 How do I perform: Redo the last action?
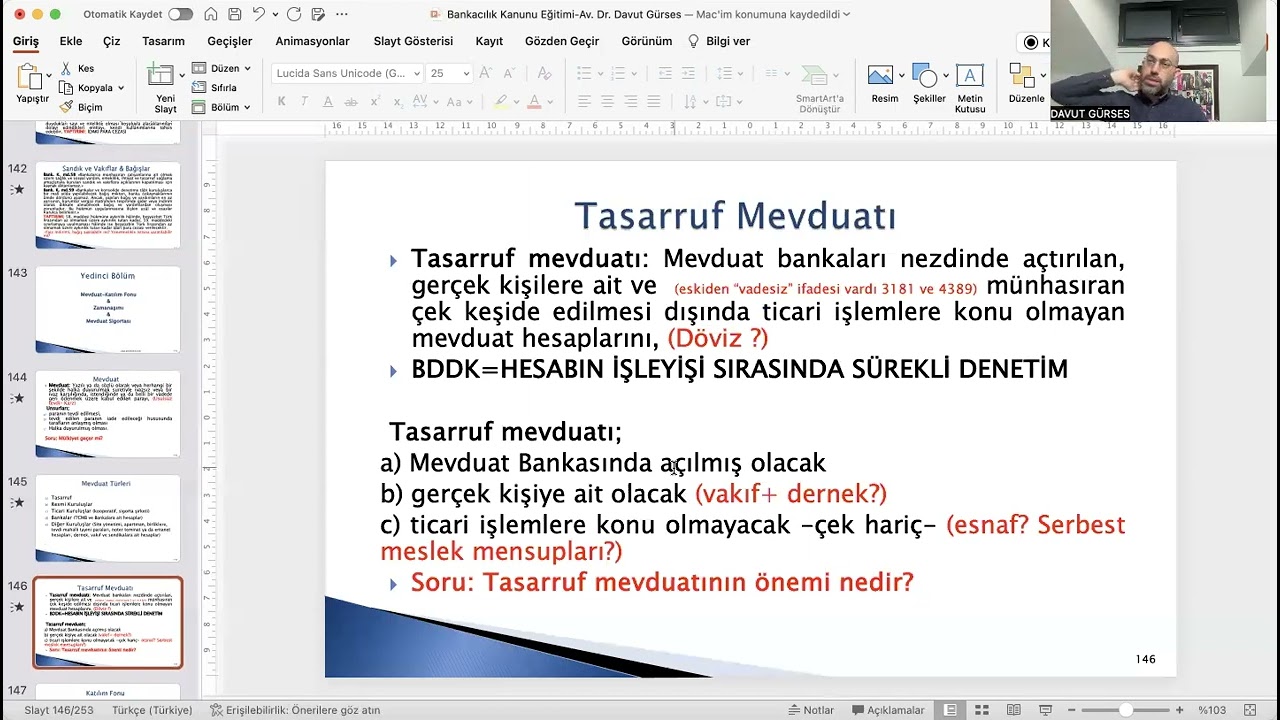pyautogui.click(x=294, y=14)
